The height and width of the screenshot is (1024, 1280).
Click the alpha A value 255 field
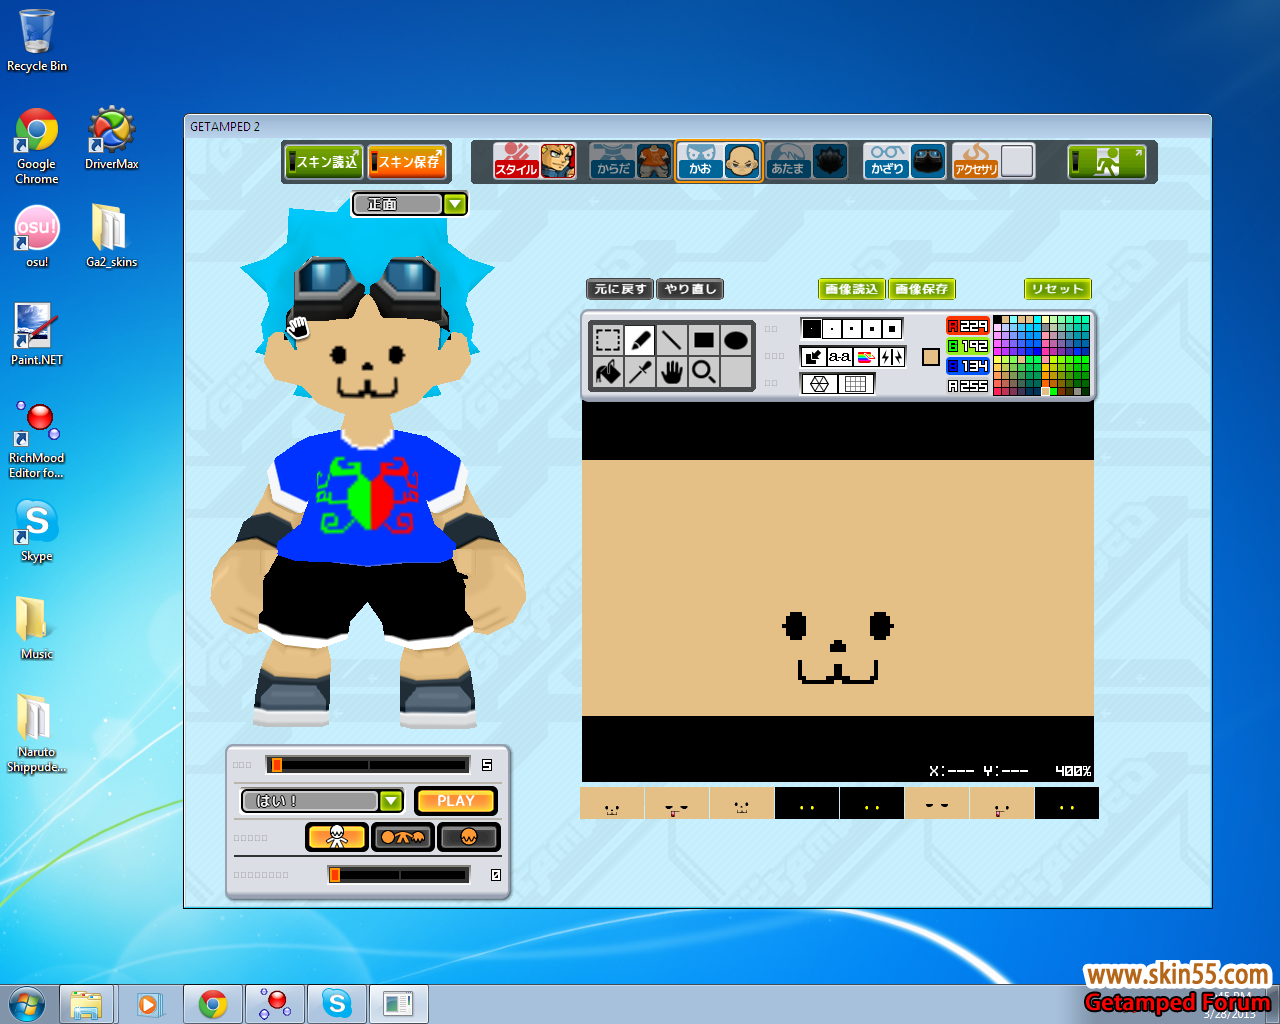[968, 386]
